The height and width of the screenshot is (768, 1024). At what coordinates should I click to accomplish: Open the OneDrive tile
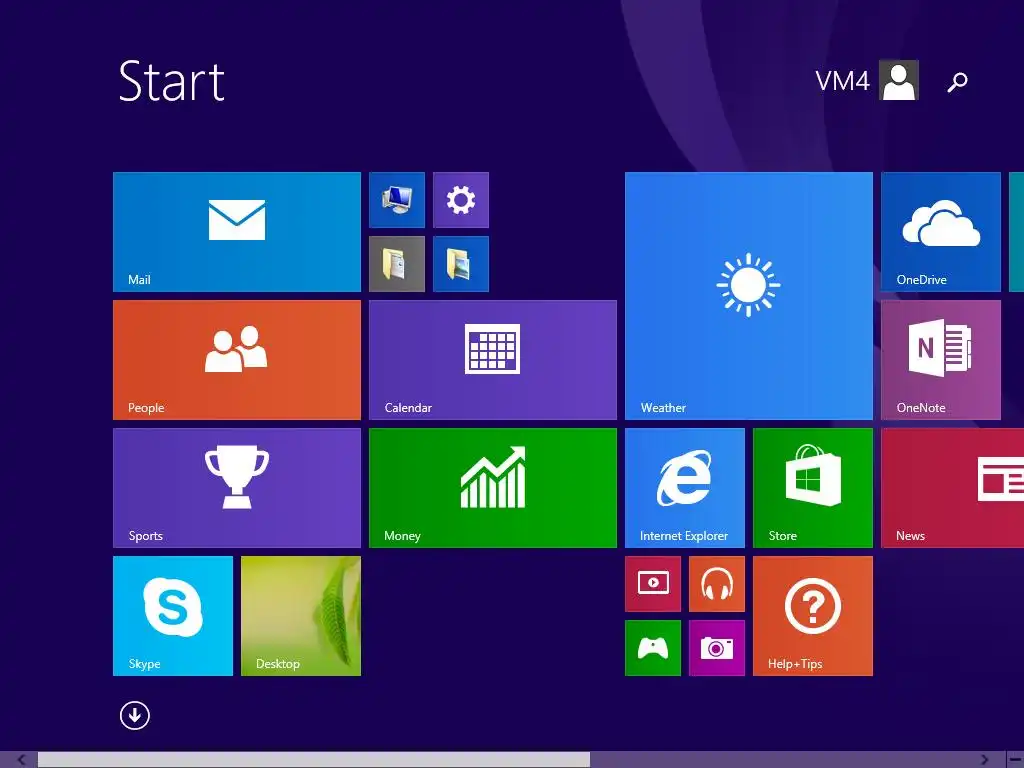click(x=940, y=232)
